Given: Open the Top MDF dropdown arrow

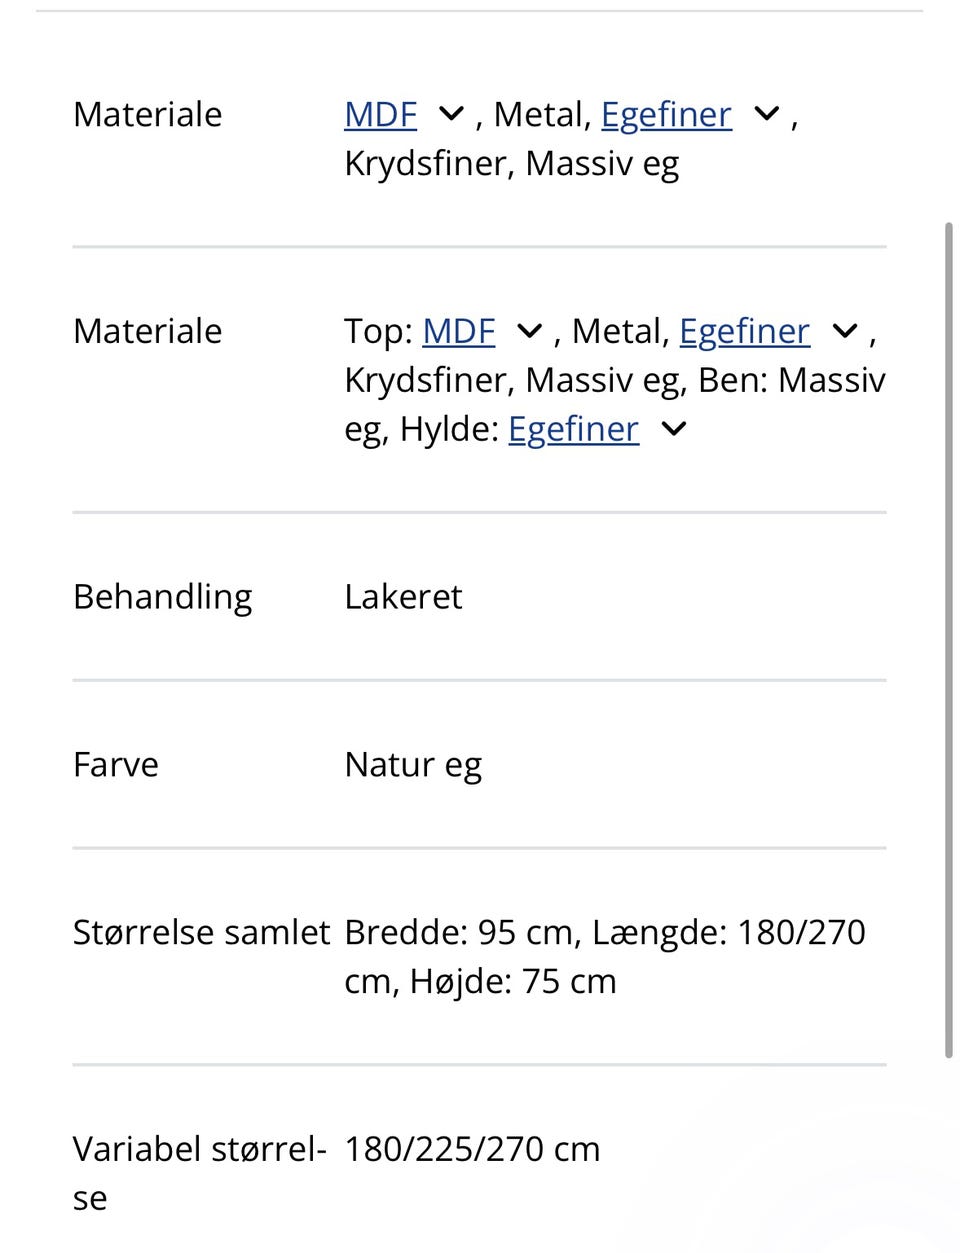Looking at the screenshot, I should point(528,330).
